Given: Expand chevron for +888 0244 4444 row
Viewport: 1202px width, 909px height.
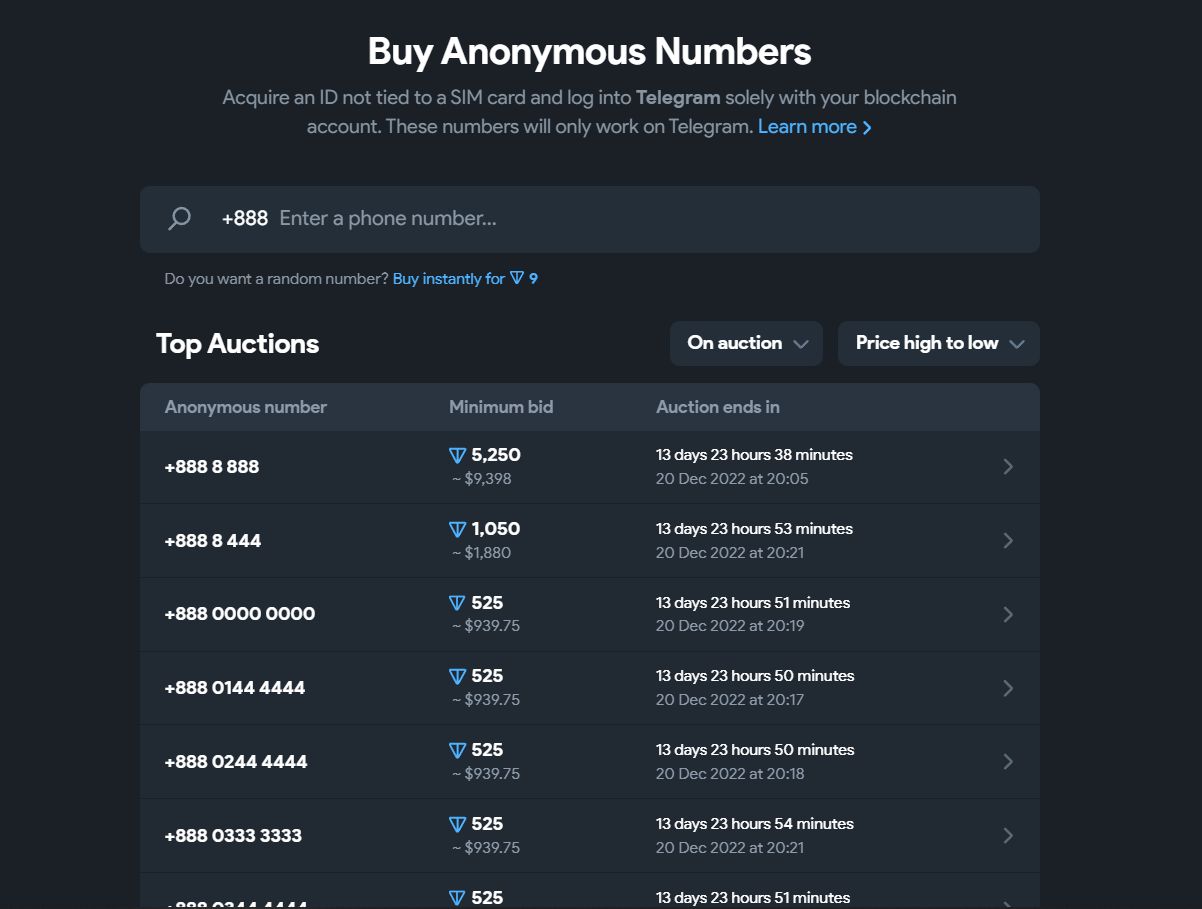Looking at the screenshot, I should (1008, 762).
